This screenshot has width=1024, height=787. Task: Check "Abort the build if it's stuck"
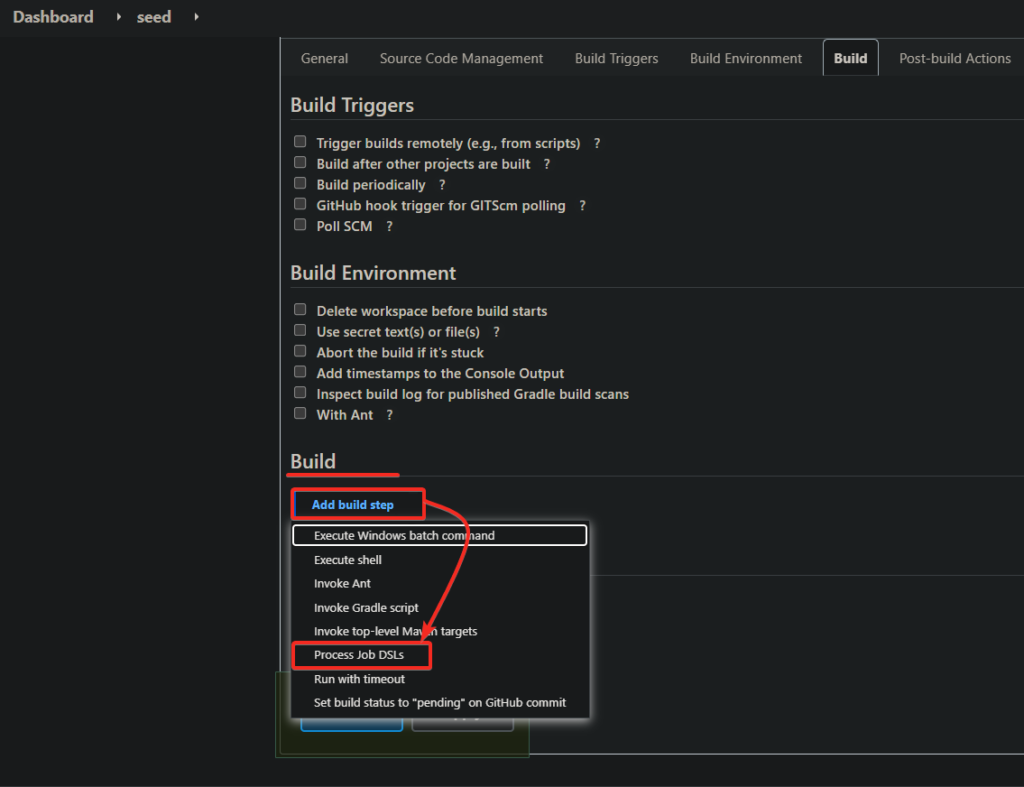click(299, 350)
